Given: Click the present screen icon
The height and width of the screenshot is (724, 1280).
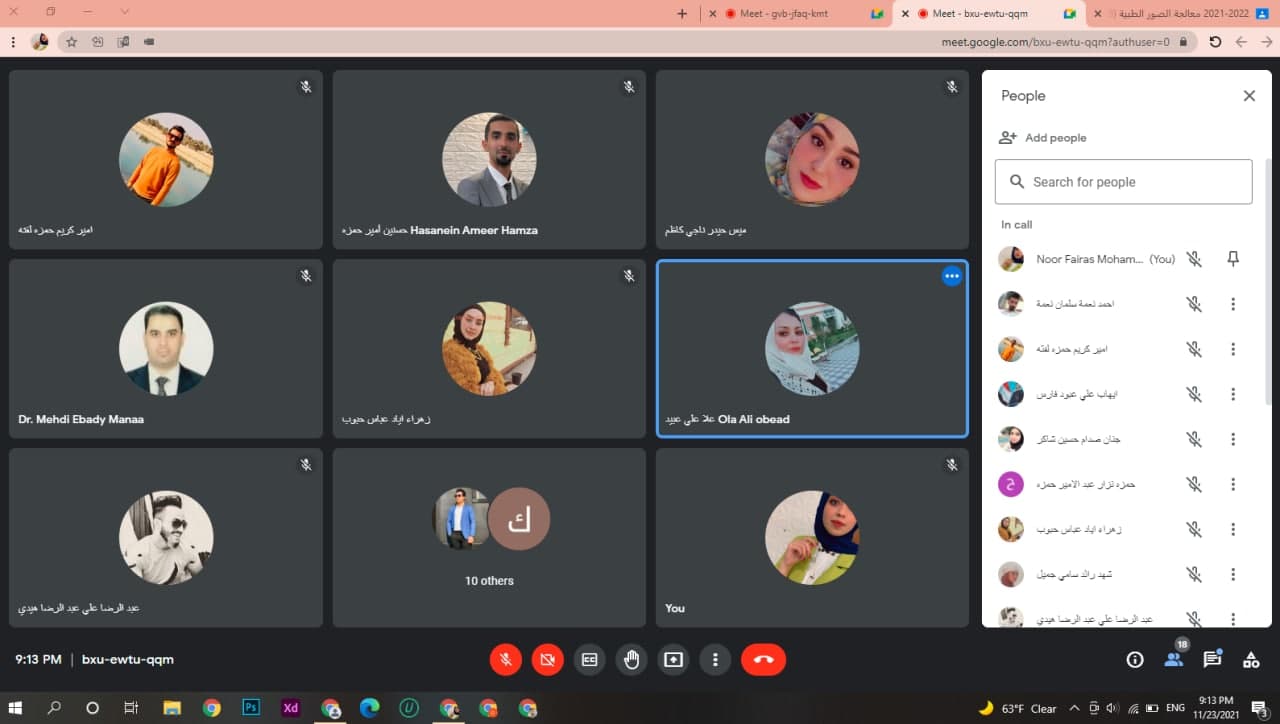Looking at the screenshot, I should 673,660.
